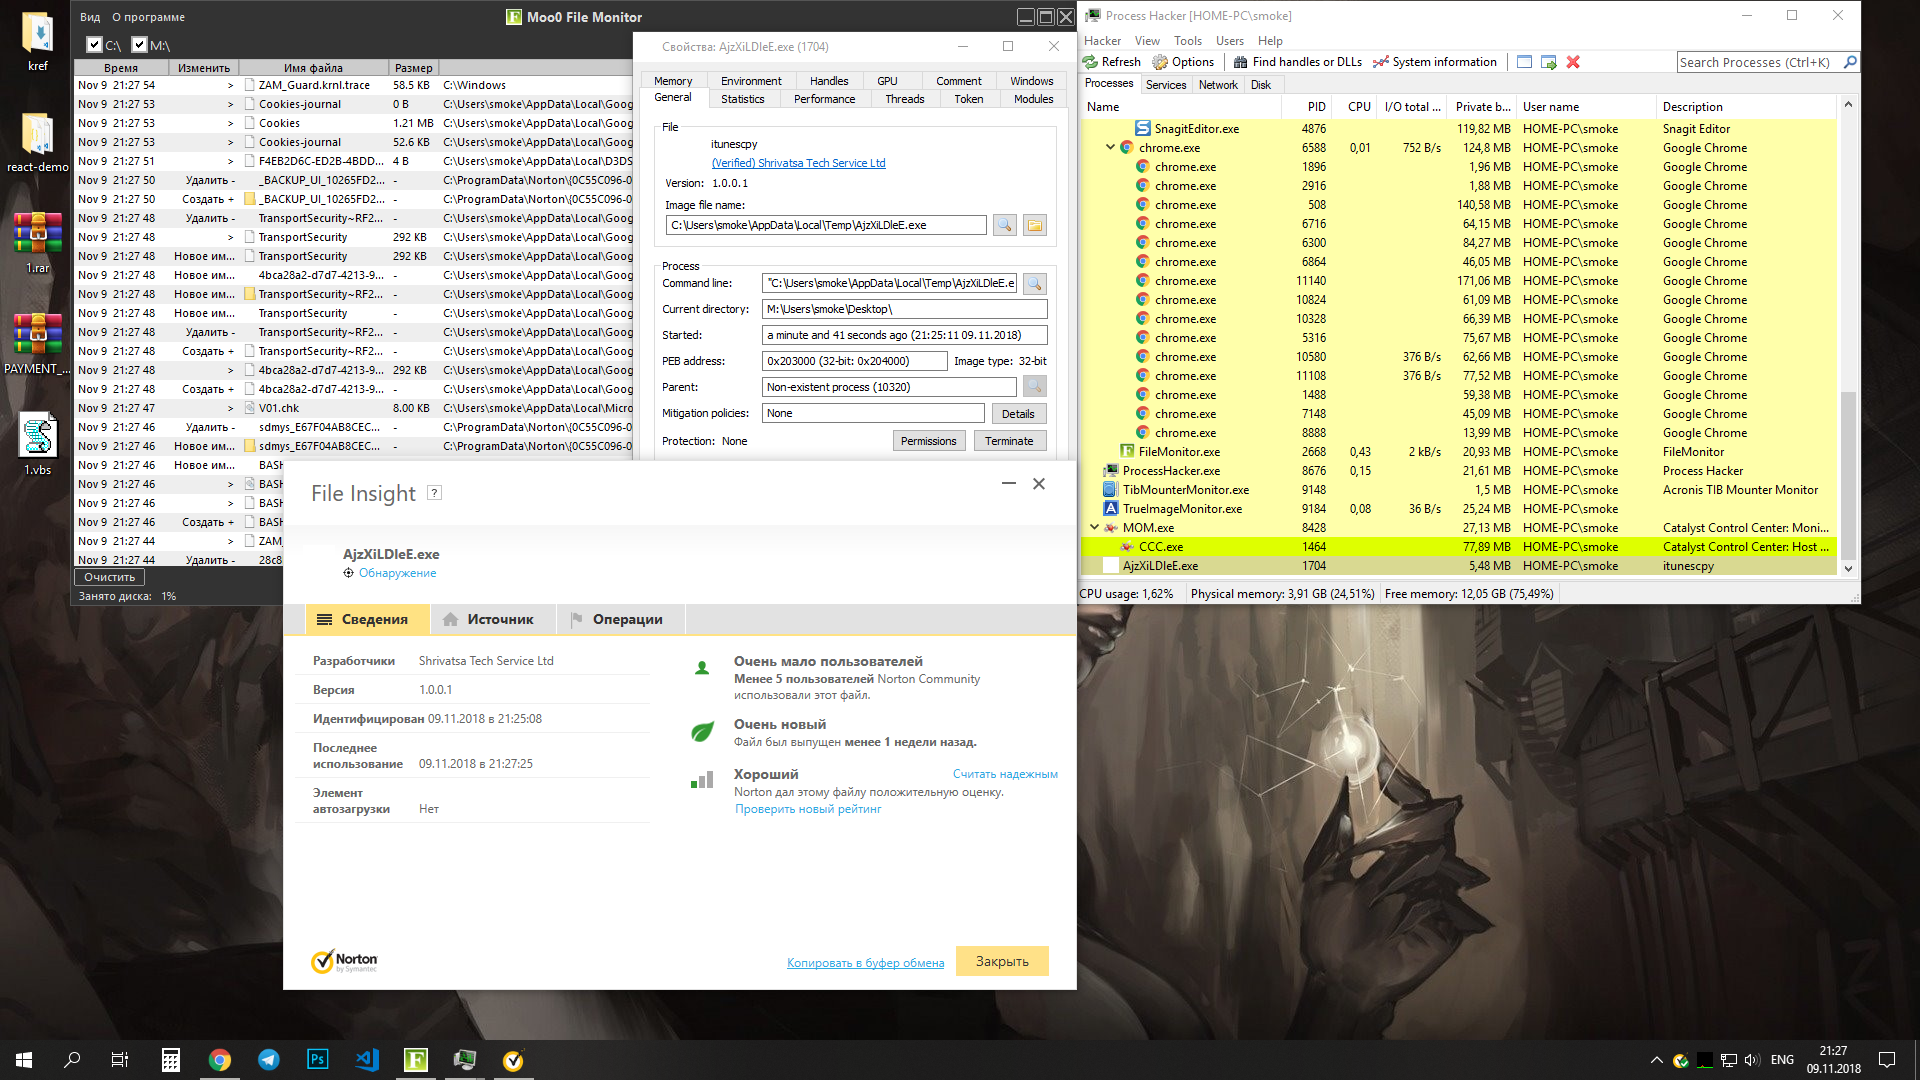Click the red X terminate toolbar icon
The height and width of the screenshot is (1080, 1920).
[x=1573, y=62]
